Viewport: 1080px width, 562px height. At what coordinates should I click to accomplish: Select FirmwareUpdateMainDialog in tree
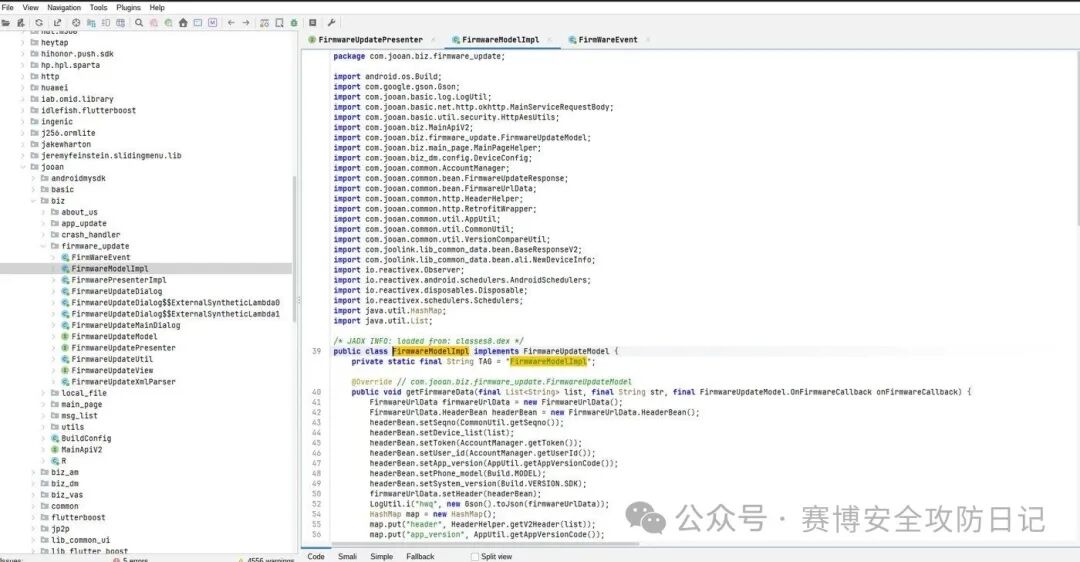pyautogui.click(x=125, y=325)
